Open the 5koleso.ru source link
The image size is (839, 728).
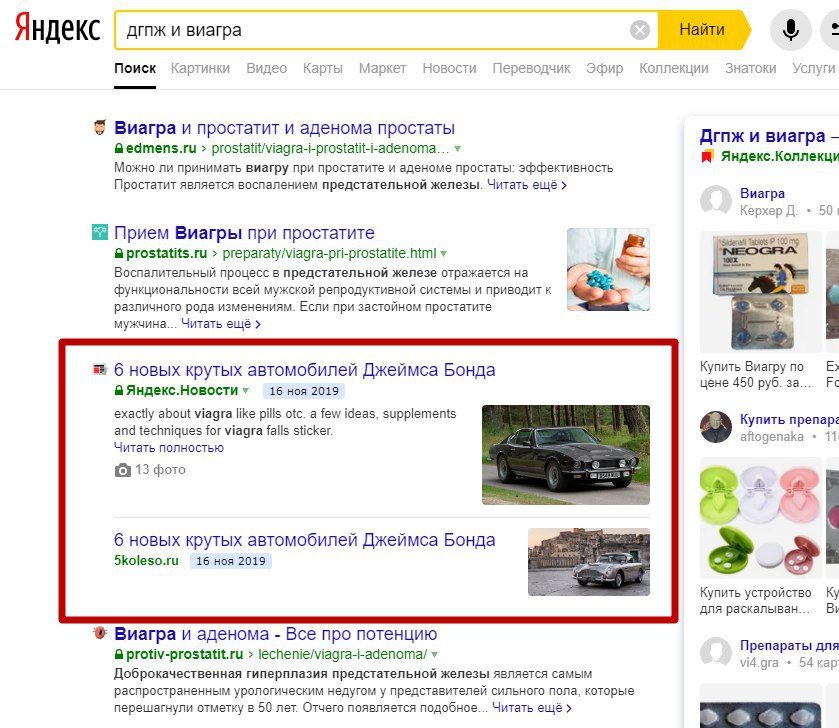tap(146, 561)
